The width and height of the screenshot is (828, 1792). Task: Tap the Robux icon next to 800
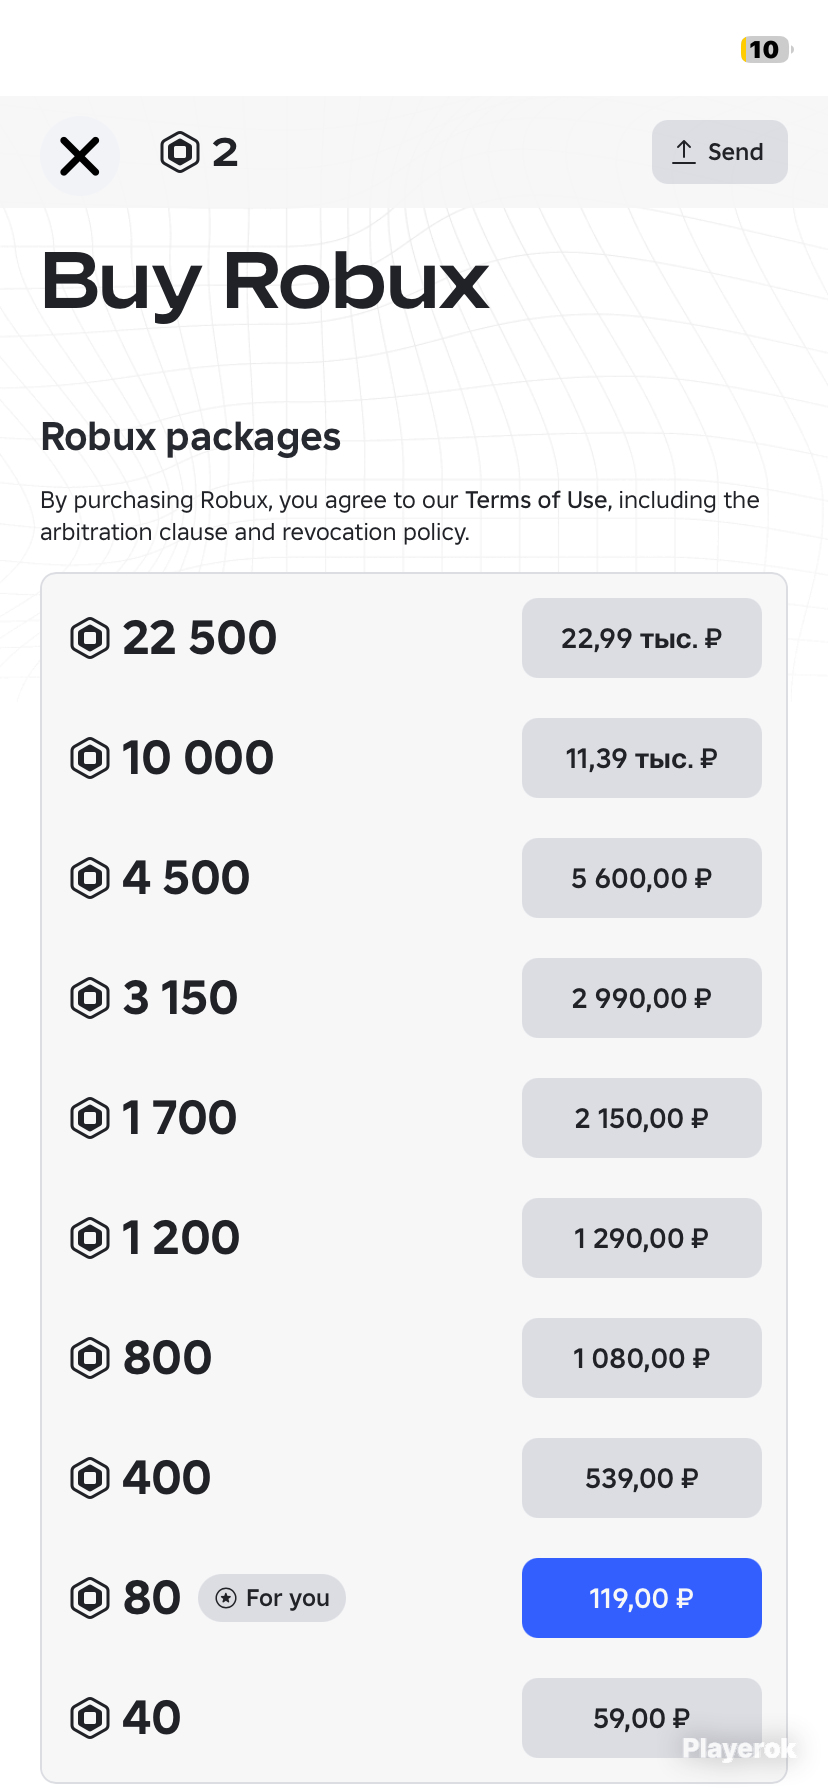coord(90,1358)
